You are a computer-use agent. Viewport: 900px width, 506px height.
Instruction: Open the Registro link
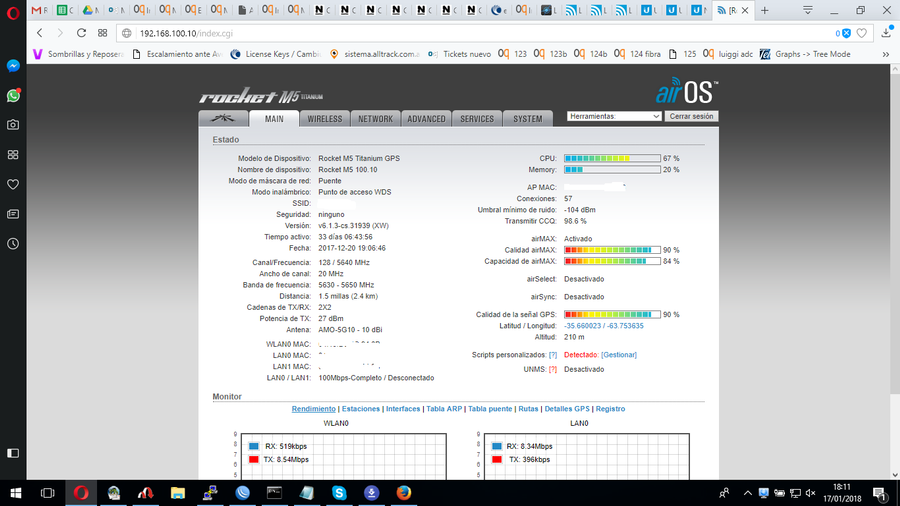[x=610, y=409]
